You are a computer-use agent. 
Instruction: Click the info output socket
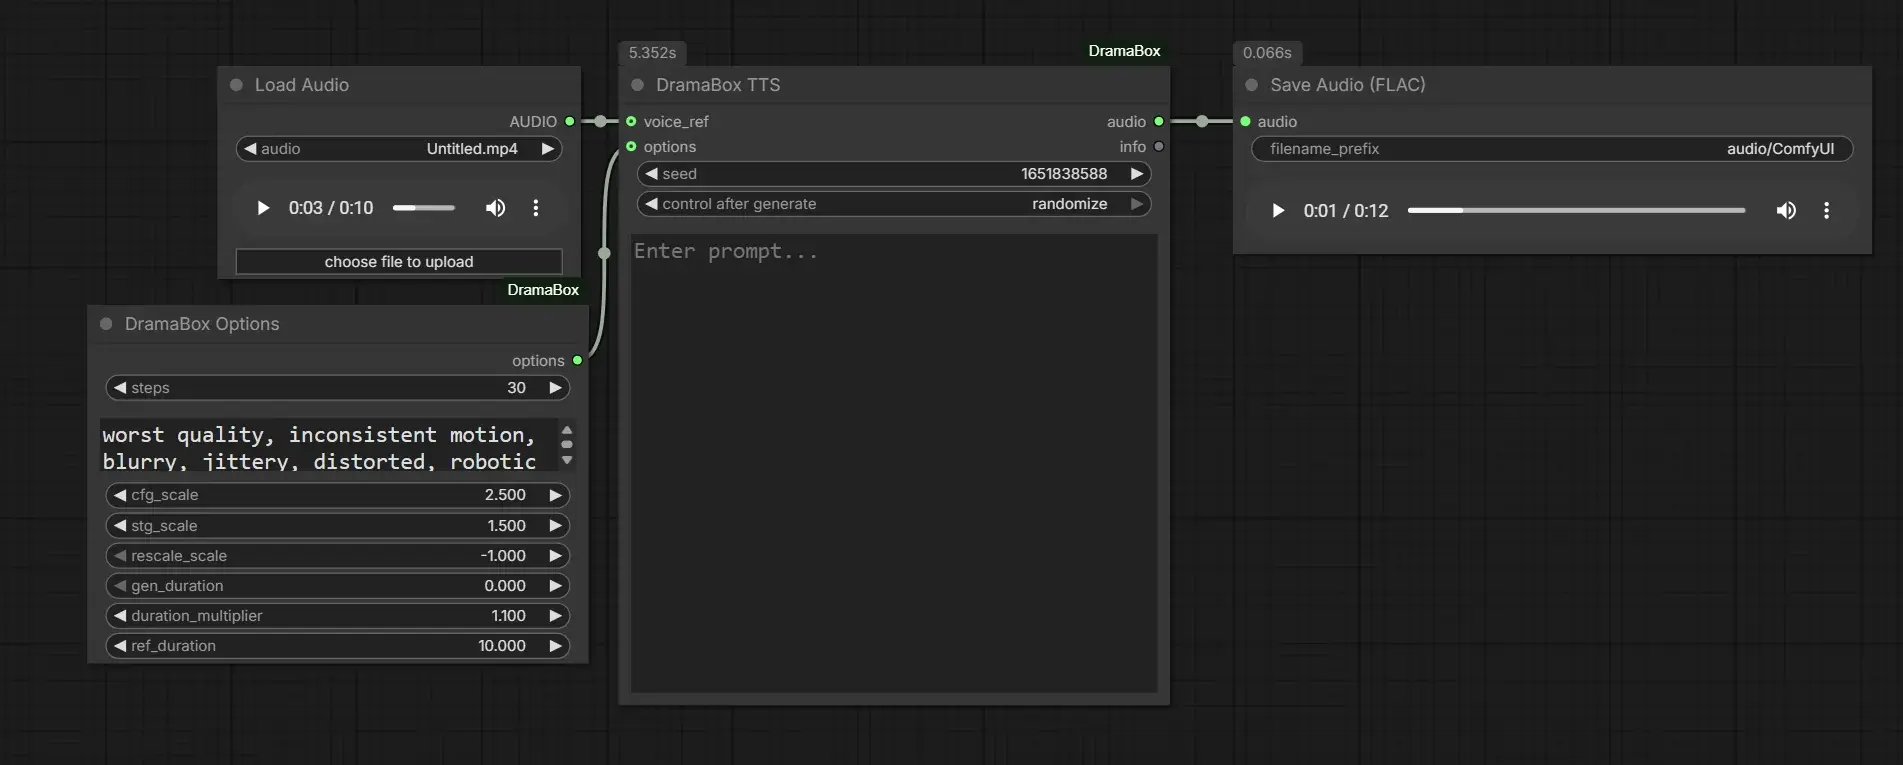[x=1159, y=147]
